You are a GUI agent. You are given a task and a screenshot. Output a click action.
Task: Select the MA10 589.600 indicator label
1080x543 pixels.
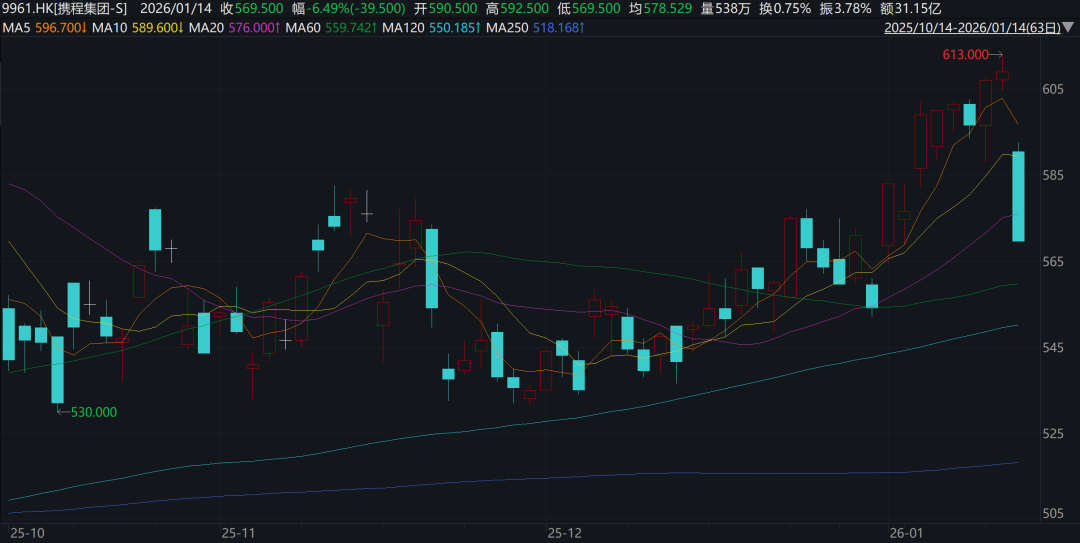coord(138,28)
